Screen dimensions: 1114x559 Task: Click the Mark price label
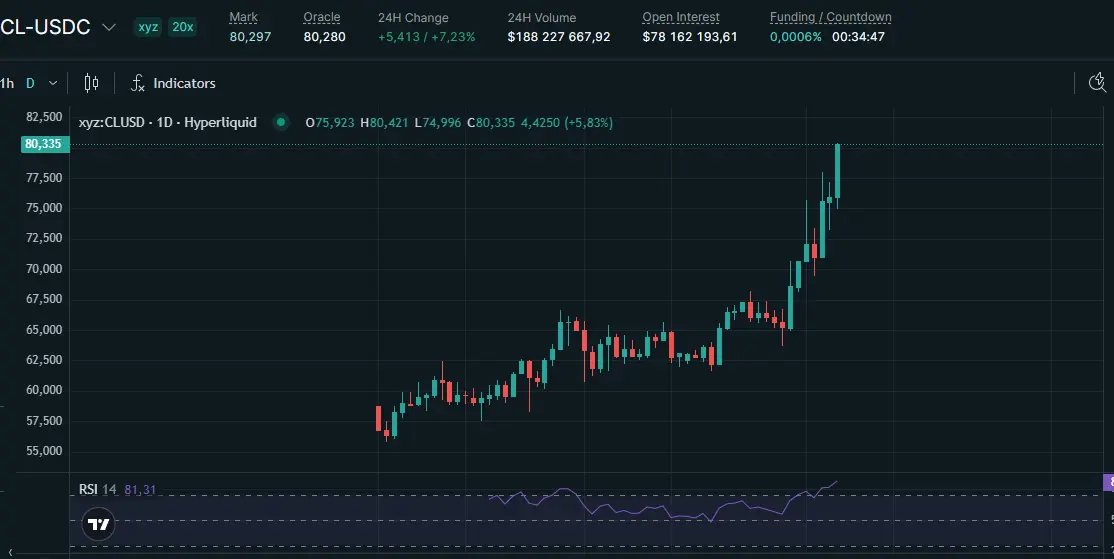(x=244, y=17)
